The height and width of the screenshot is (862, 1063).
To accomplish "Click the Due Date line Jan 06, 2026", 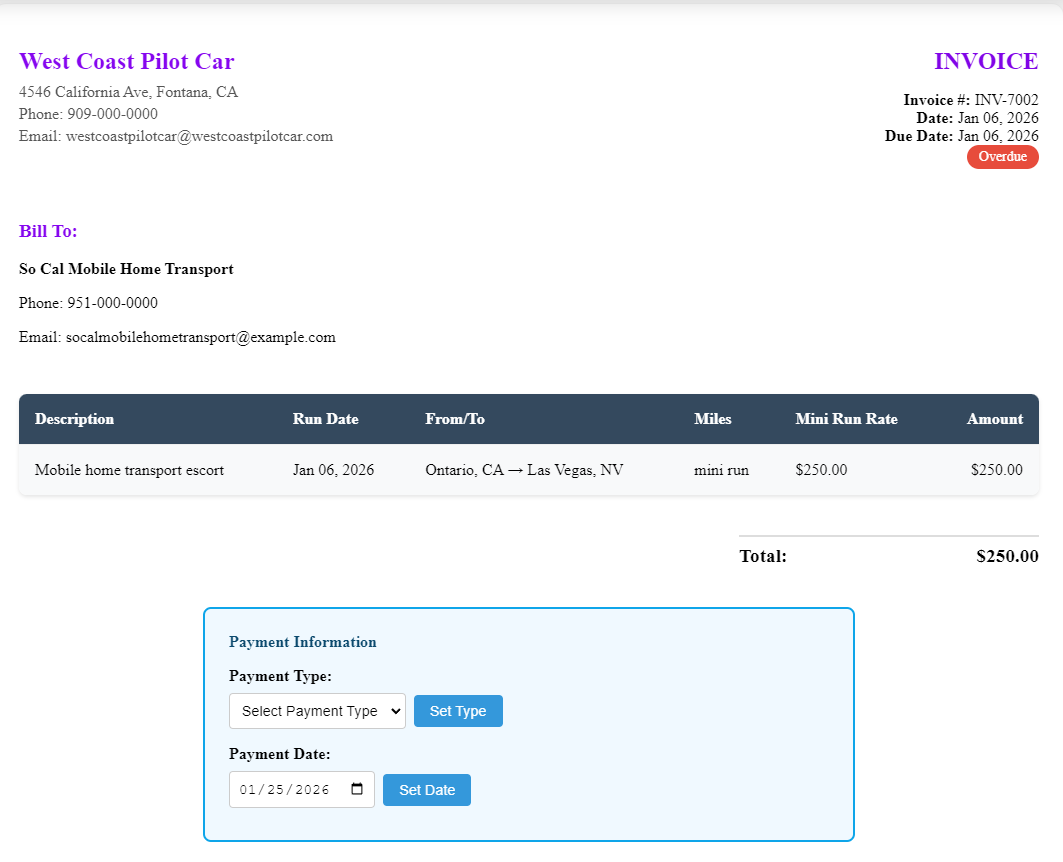I will pos(961,136).
